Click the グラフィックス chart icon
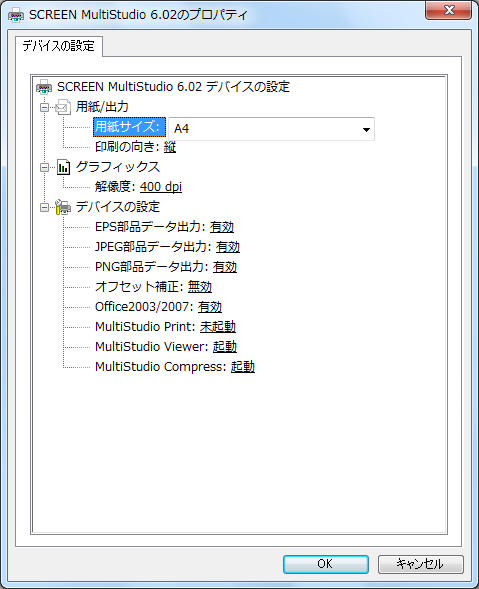 point(63,167)
